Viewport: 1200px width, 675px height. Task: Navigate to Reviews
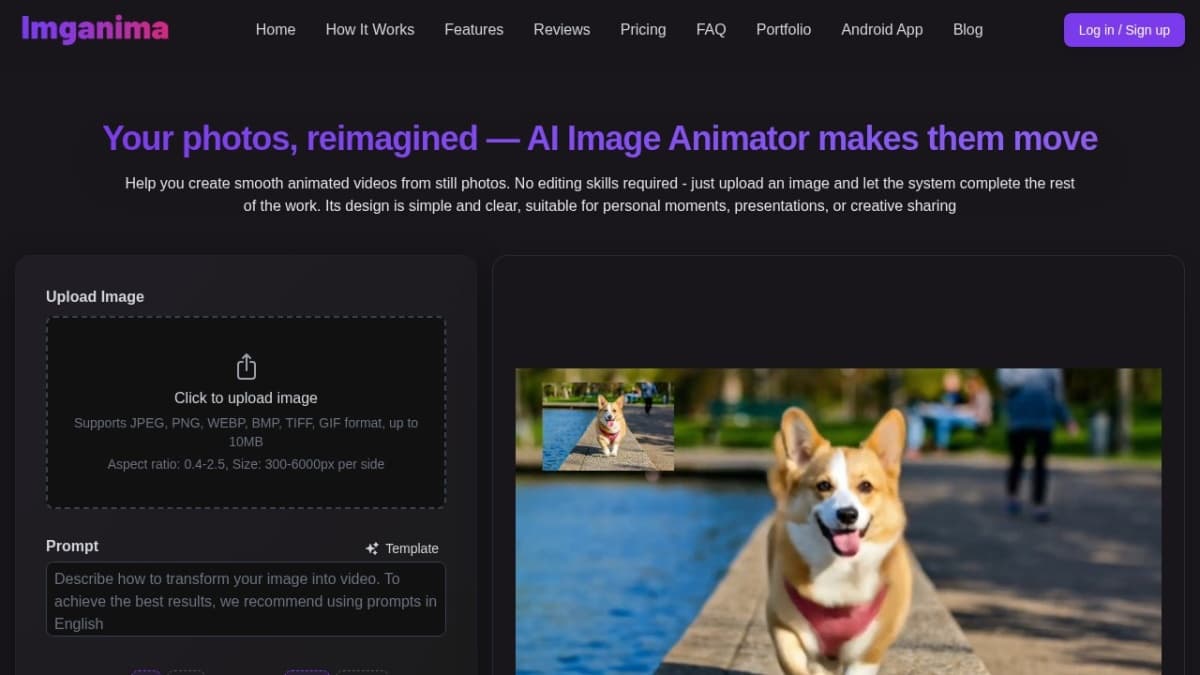(x=561, y=30)
